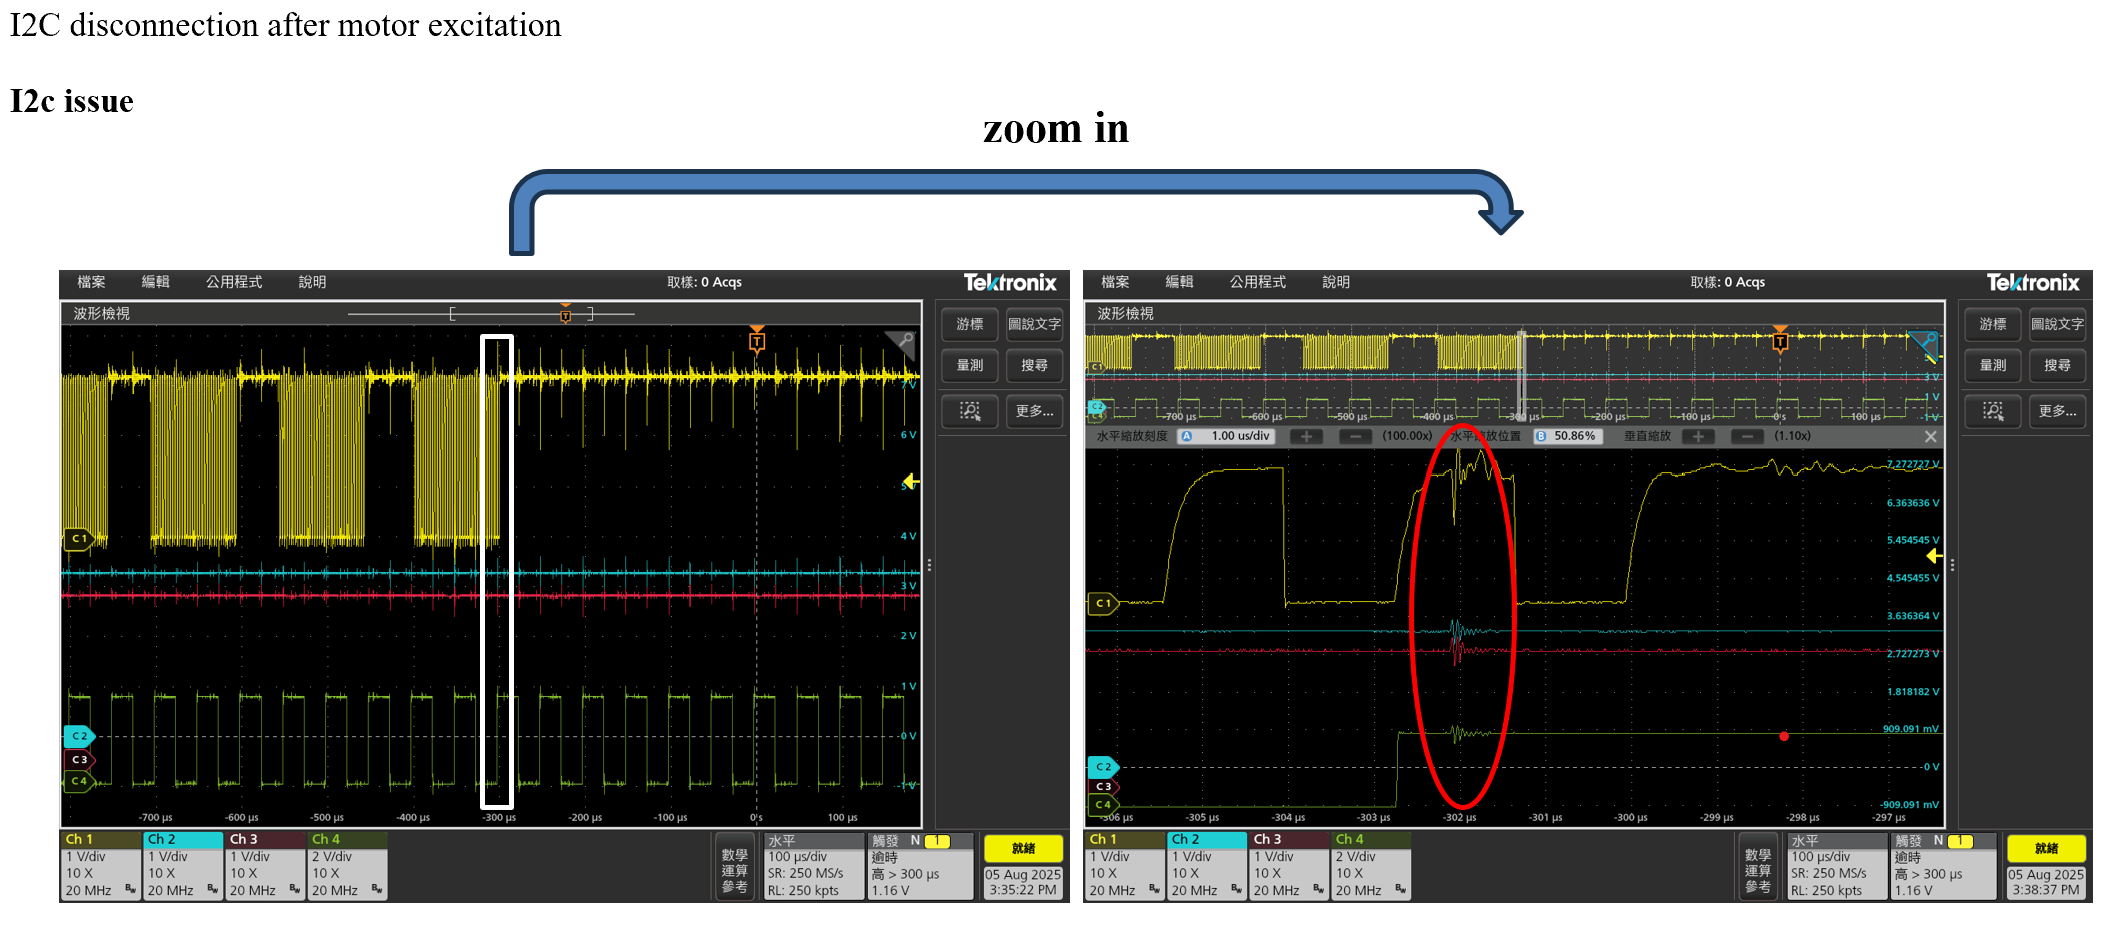Click the C1 channel handle in the right zoom view
This screenshot has height=945, width=2117.
[1103, 603]
